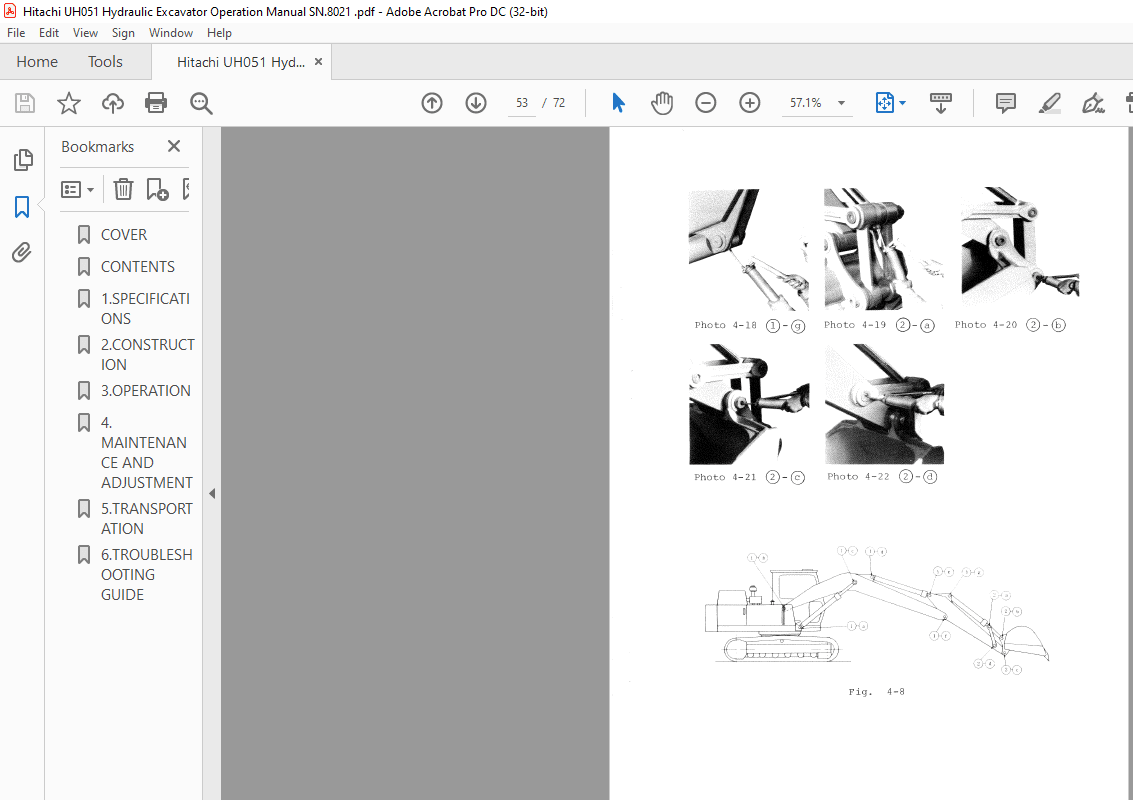
Task: Toggle the Bookmarks sidebar panel
Action: tap(23, 206)
